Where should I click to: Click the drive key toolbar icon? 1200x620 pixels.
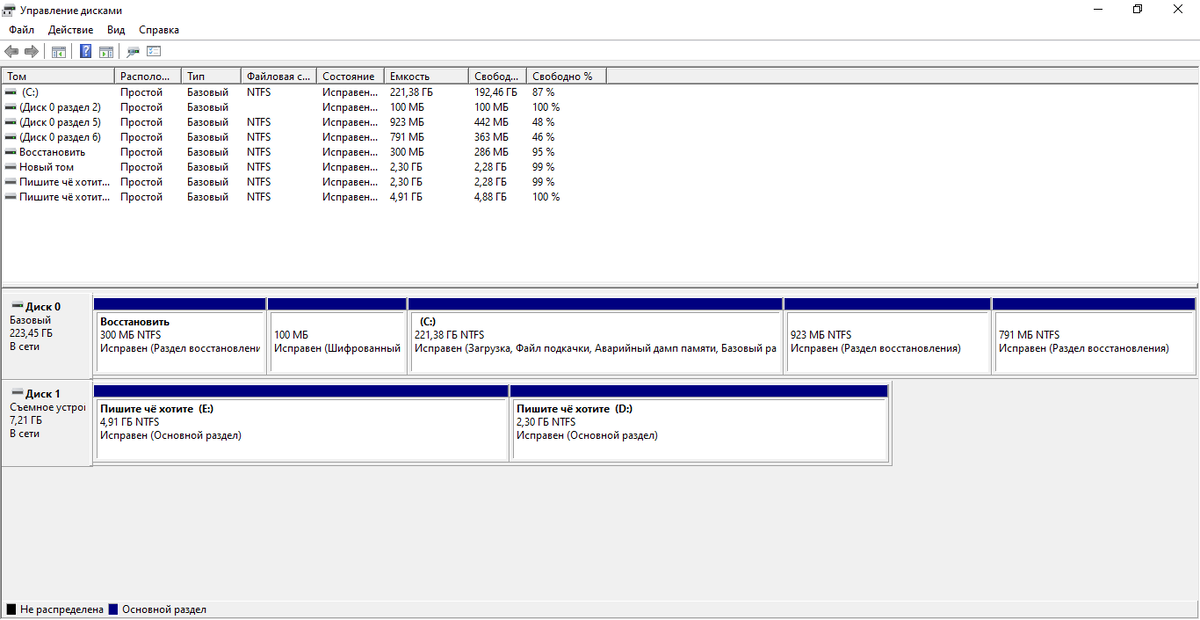pos(134,51)
